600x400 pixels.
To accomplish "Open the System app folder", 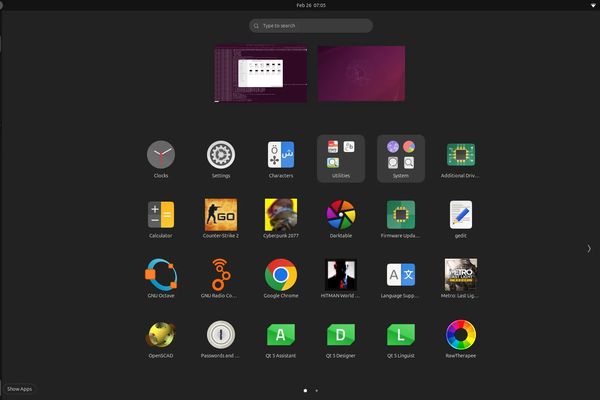I will (401, 158).
